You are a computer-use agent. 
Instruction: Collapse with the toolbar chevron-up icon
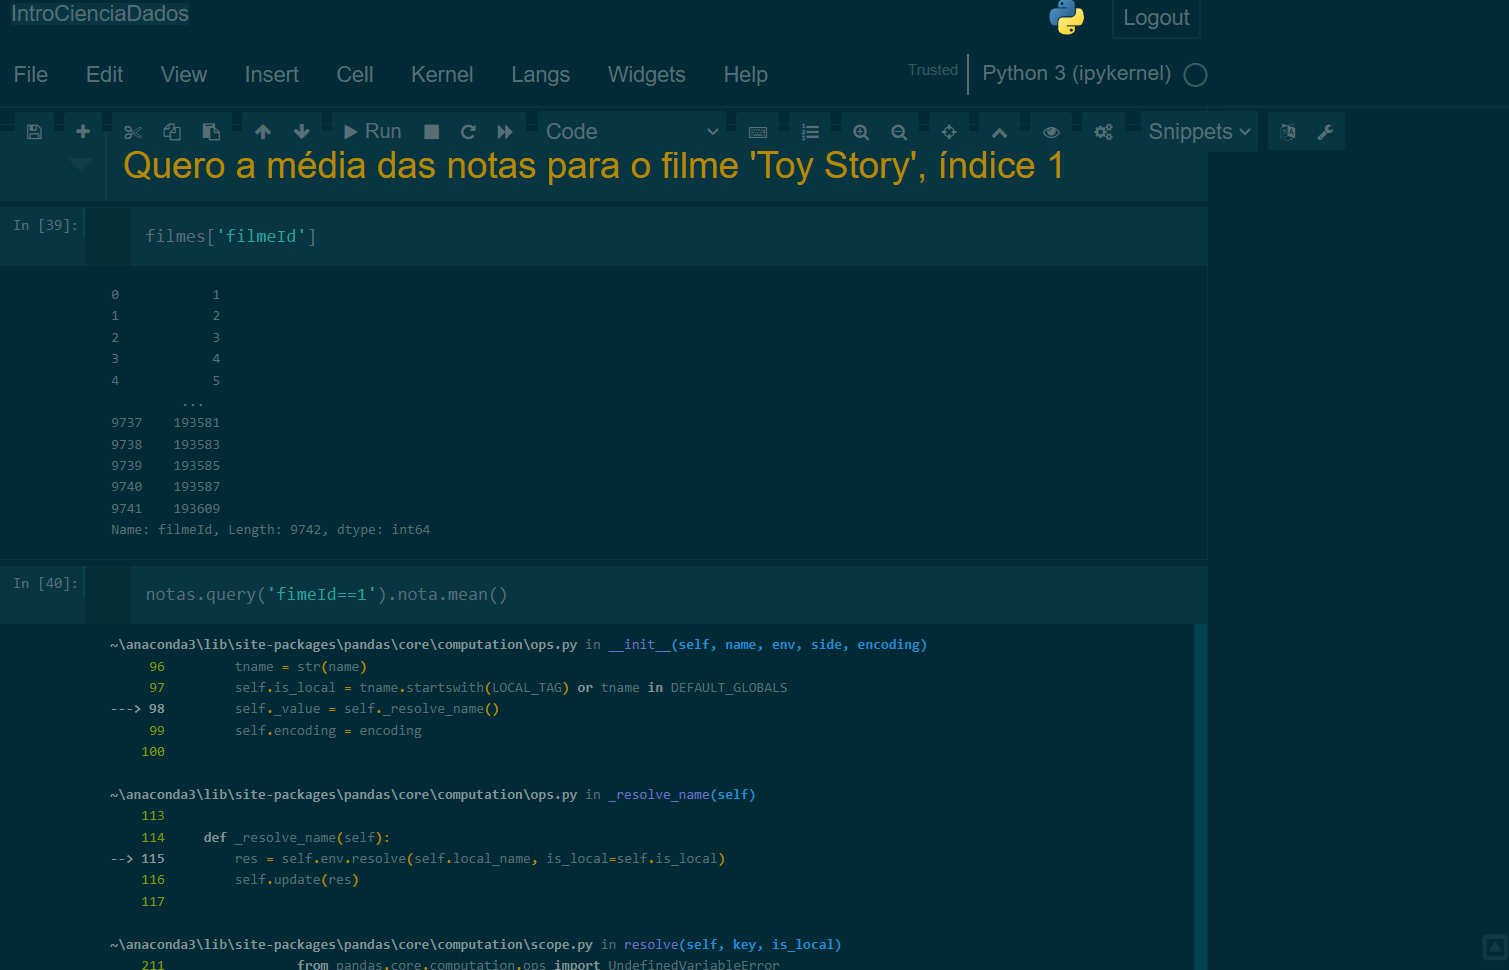(x=999, y=132)
